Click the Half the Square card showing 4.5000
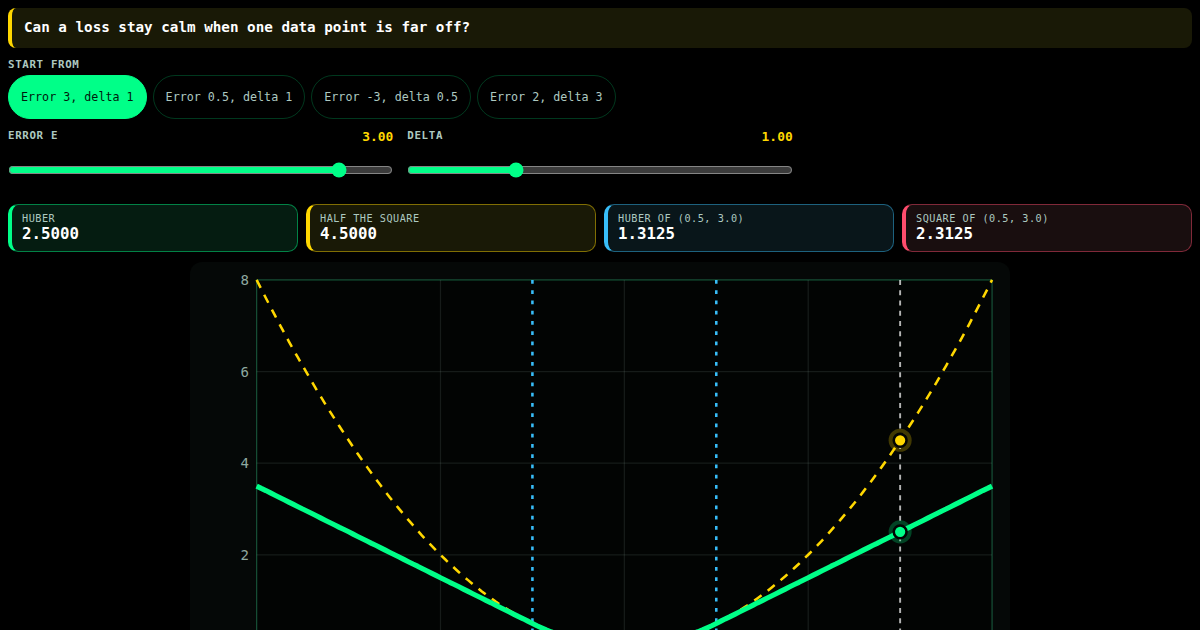The image size is (1200, 630). [451, 228]
